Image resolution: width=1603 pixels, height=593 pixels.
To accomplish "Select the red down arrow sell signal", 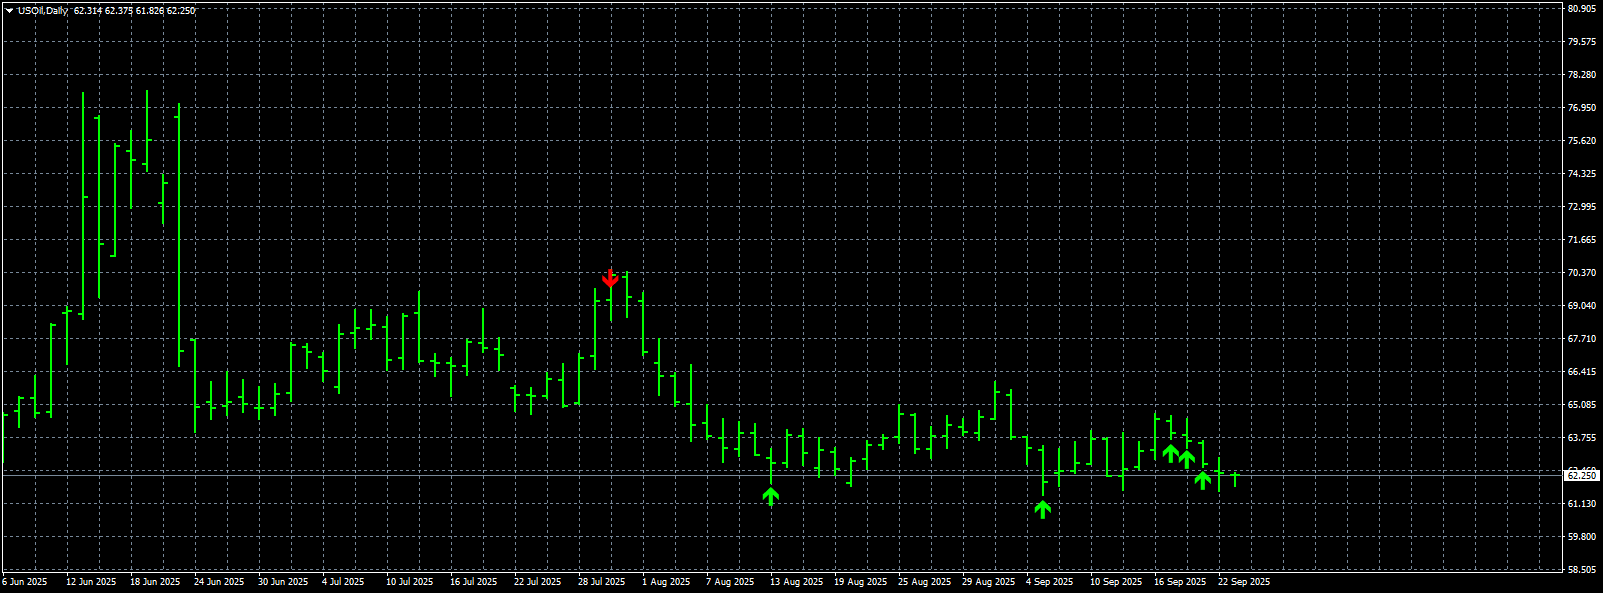I will 610,278.
